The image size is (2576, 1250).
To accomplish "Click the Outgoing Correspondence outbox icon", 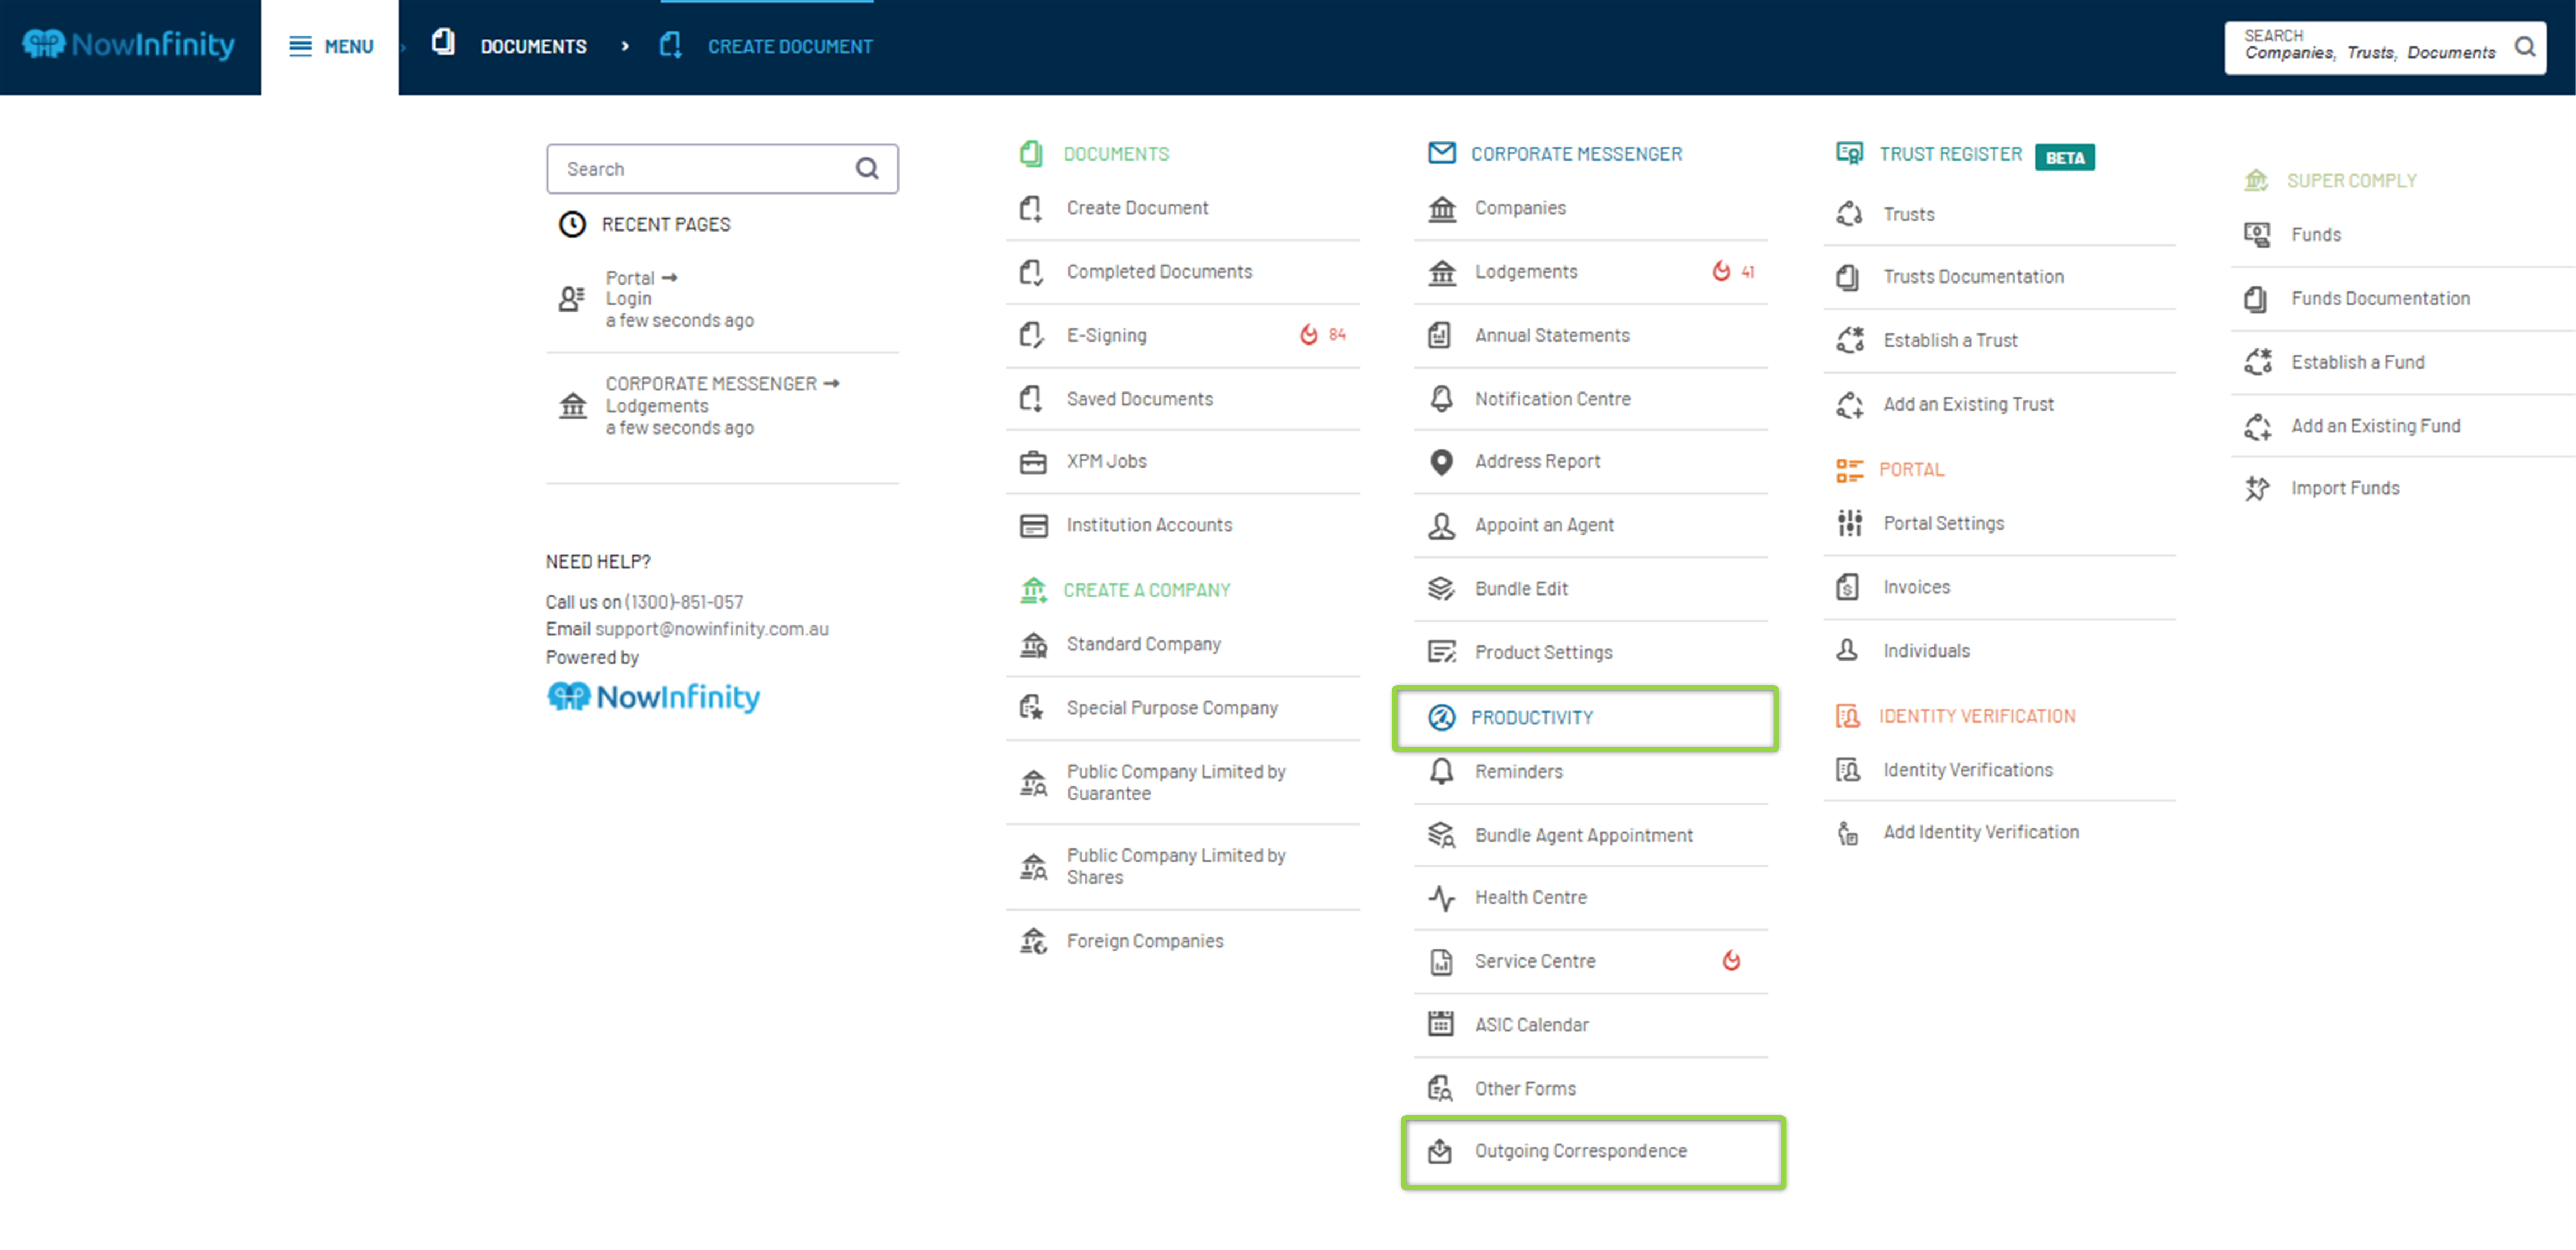I will 1440,1151.
